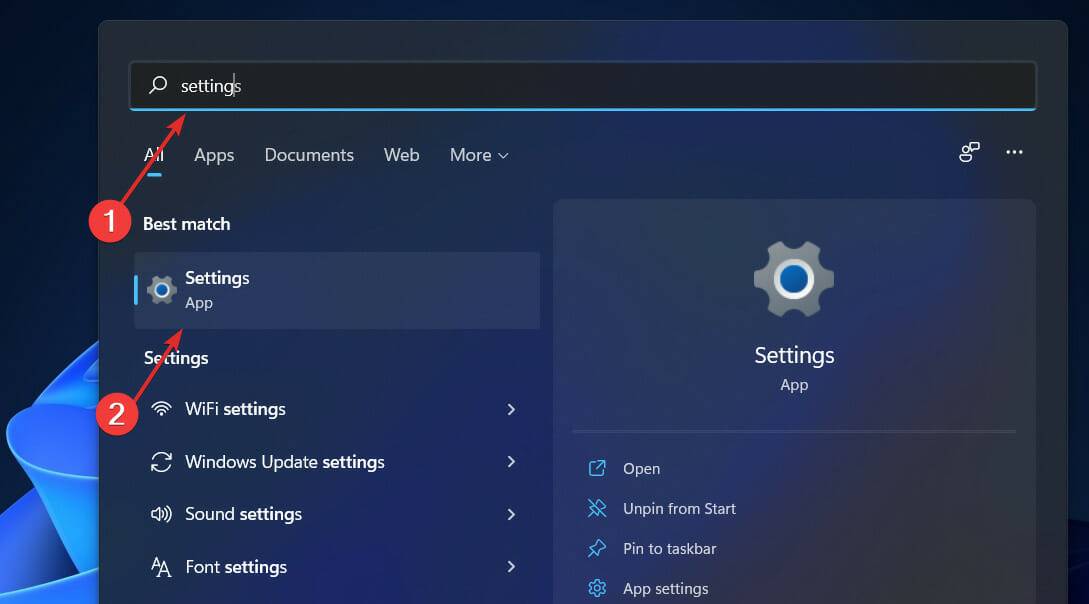1089x604 pixels.
Task: Select the Web tab
Action: pyautogui.click(x=401, y=155)
